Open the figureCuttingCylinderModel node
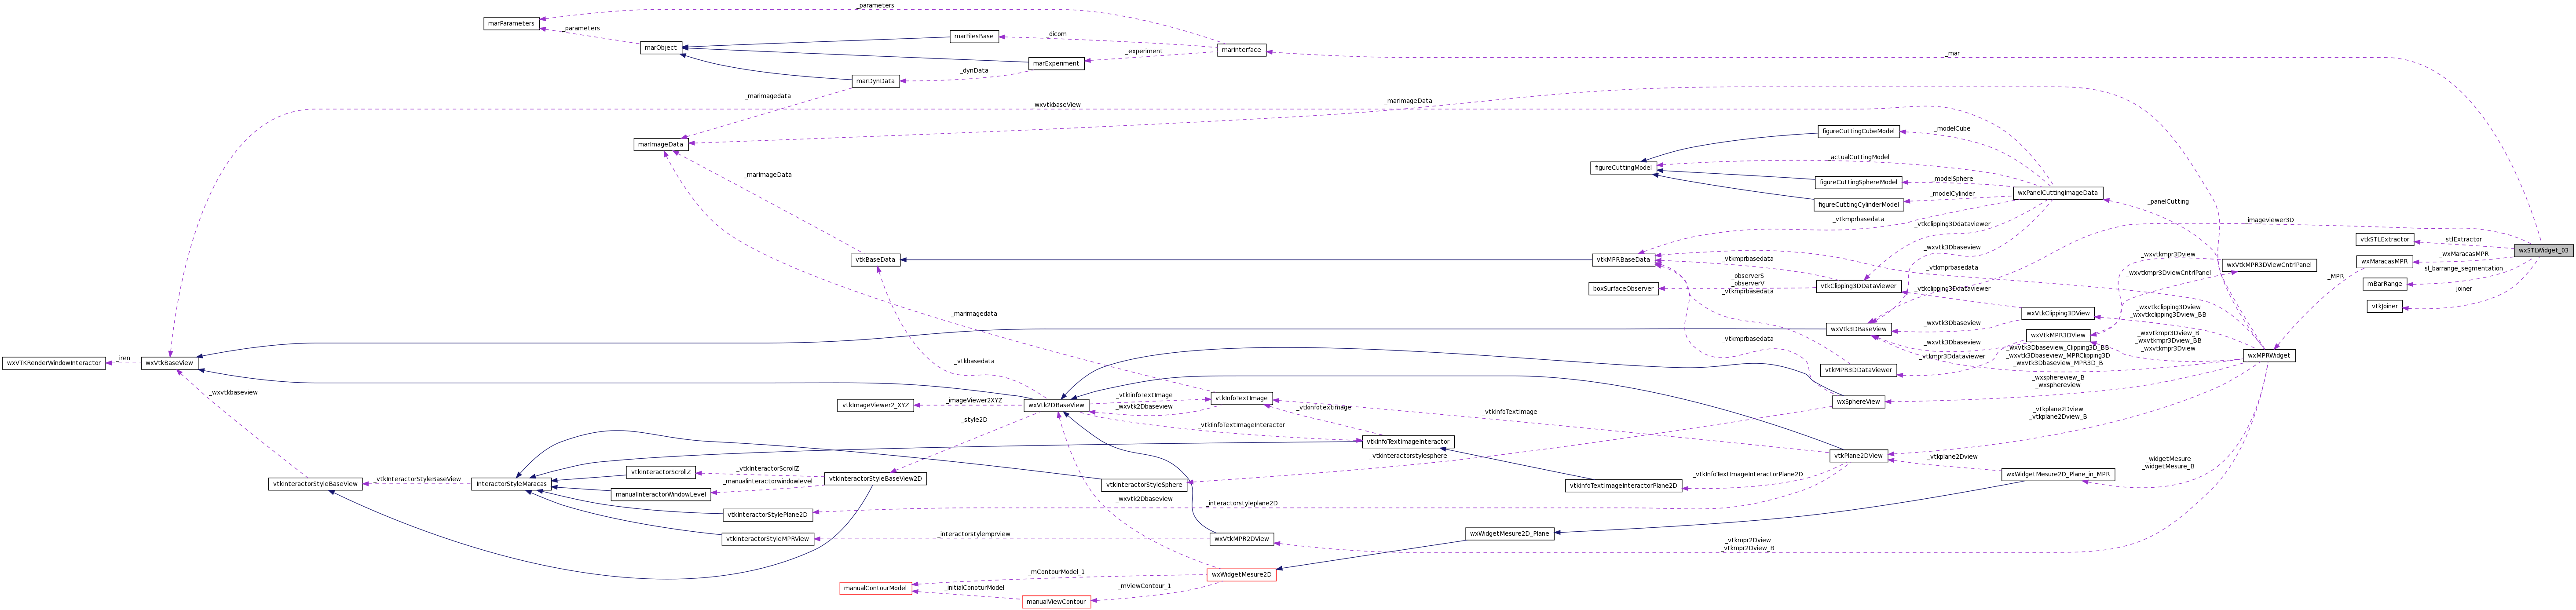This screenshot has width=2576, height=610. tap(1858, 204)
